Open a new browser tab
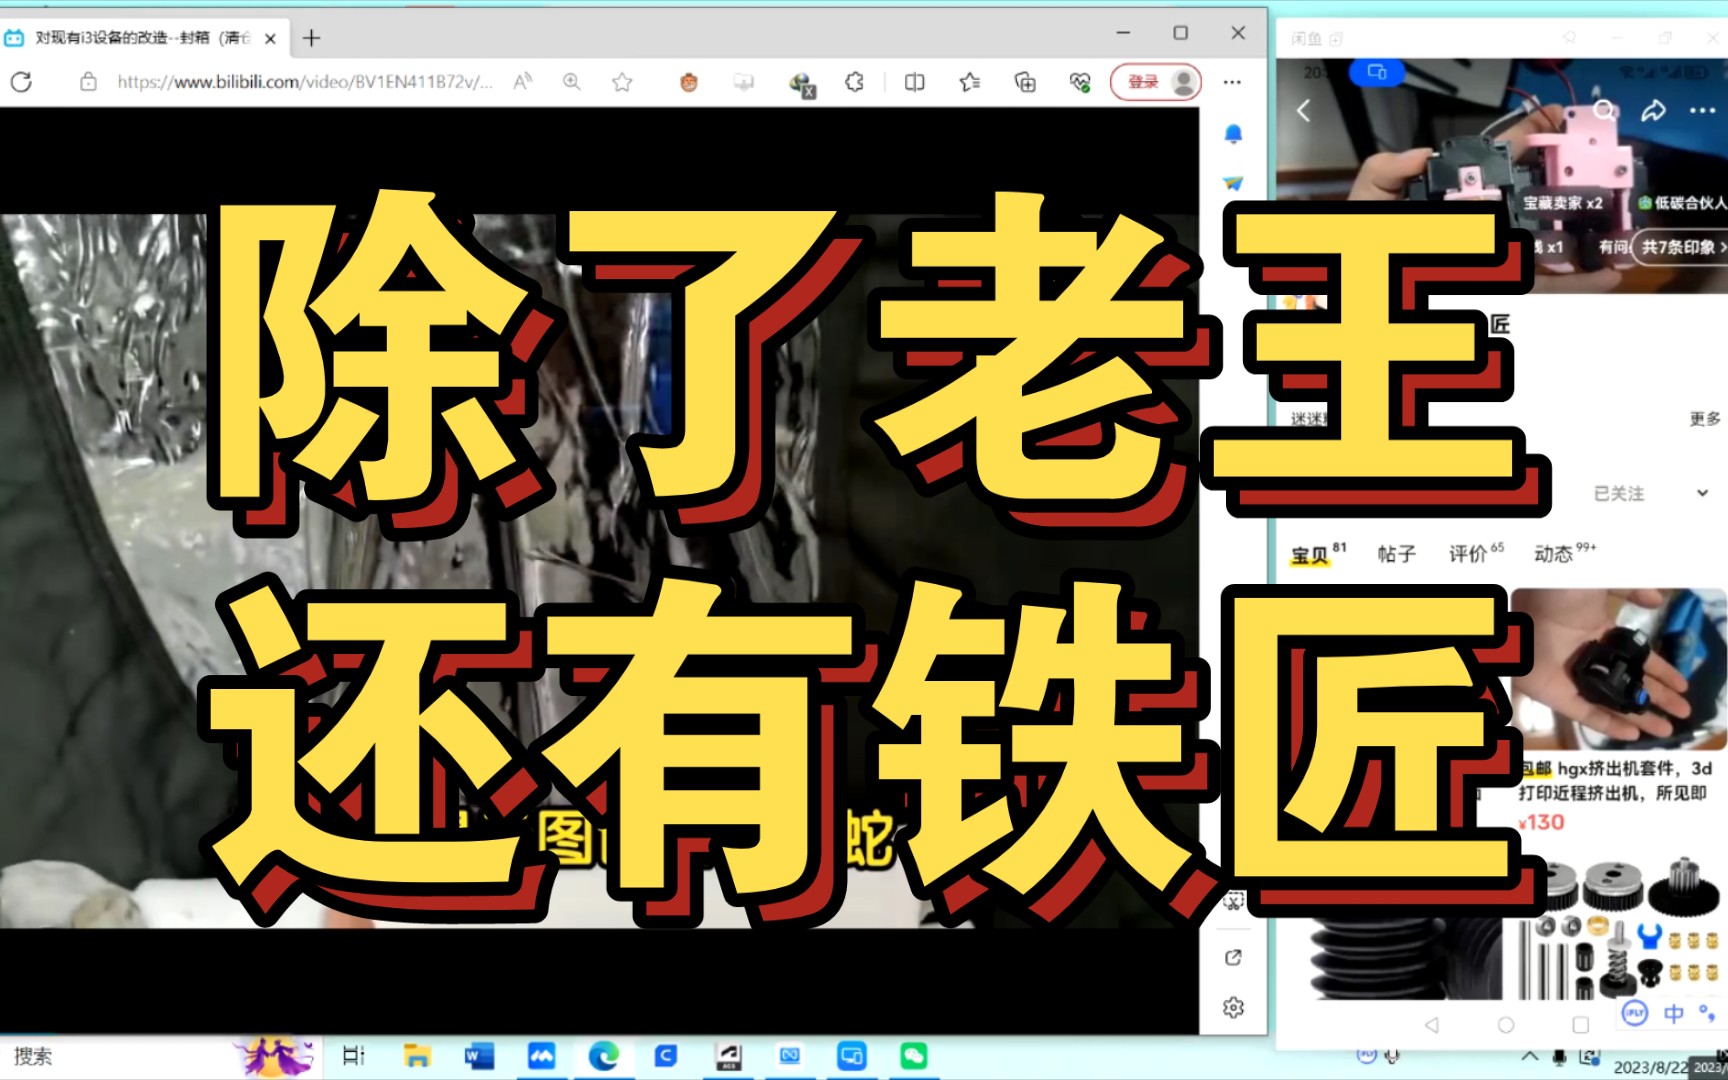 click(x=312, y=38)
